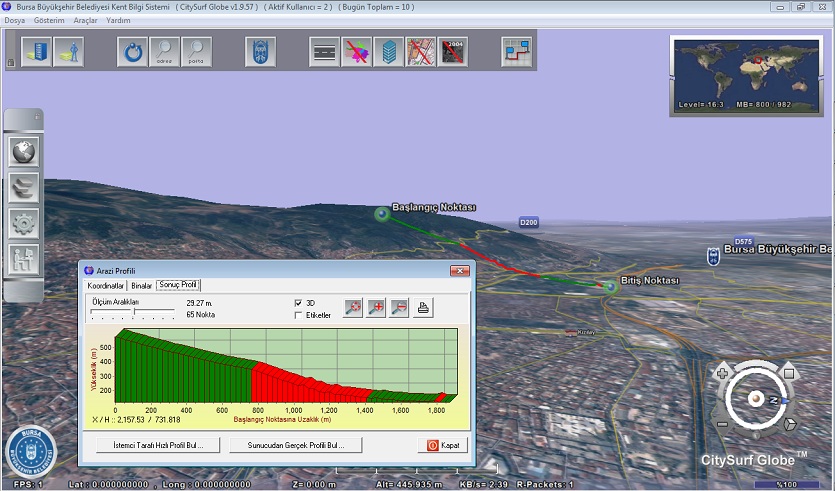The height and width of the screenshot is (491, 835).
Task: Open the Araçlar menu
Action: coord(85,20)
